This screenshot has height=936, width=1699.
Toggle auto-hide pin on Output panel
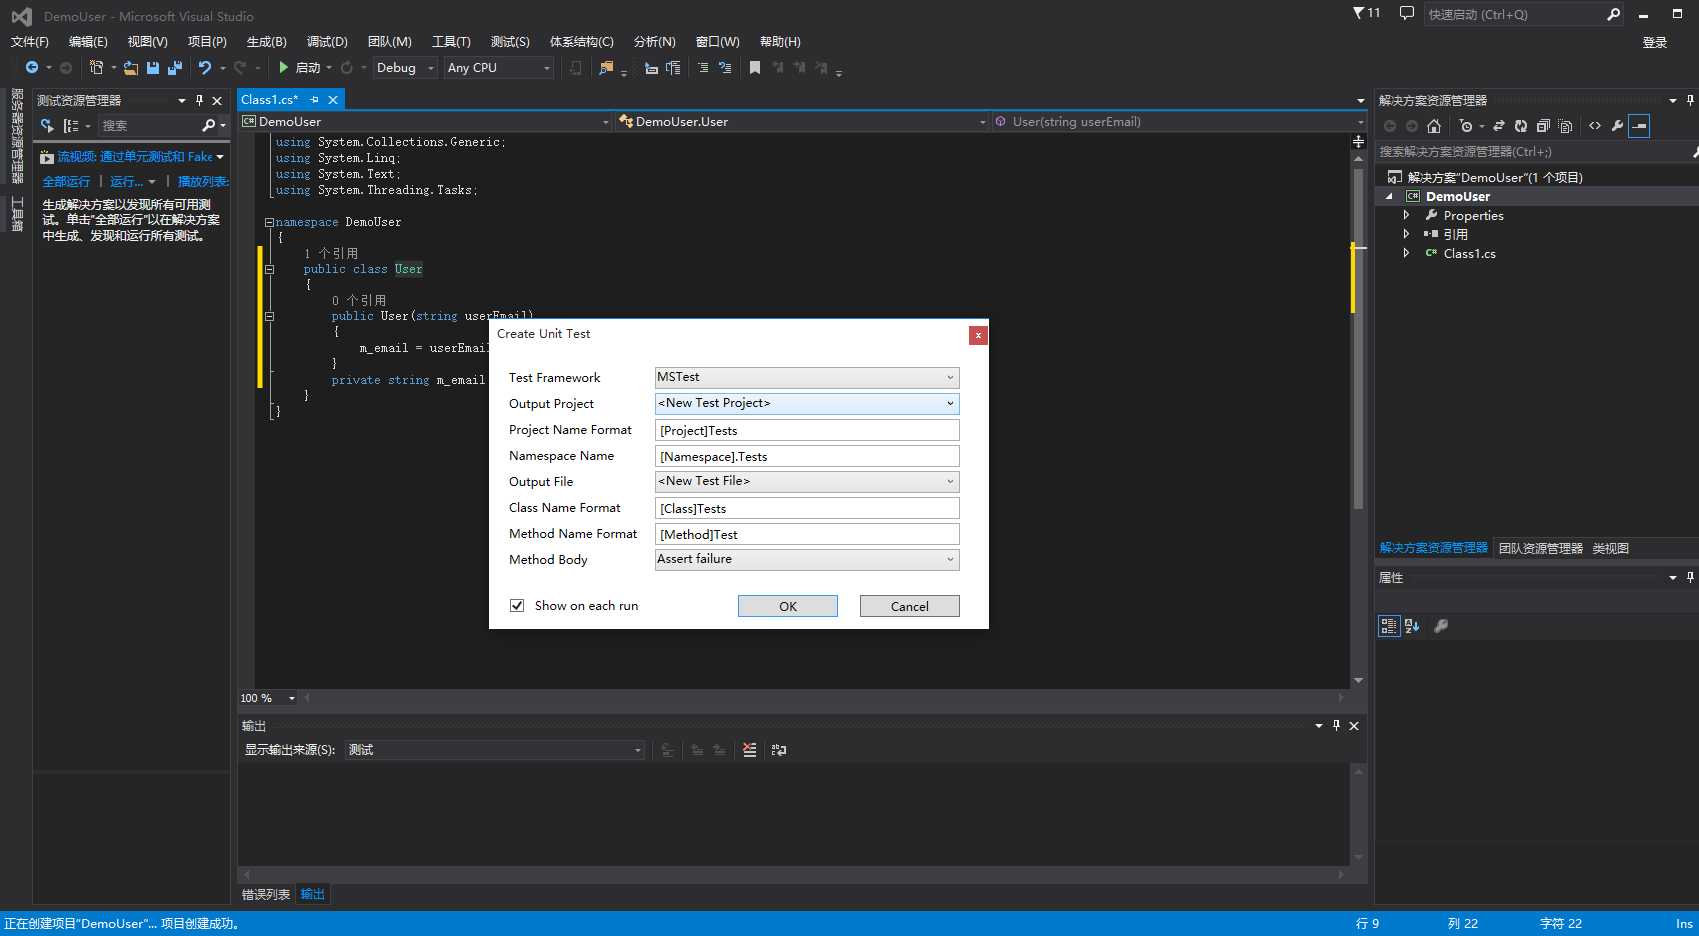click(x=1336, y=726)
